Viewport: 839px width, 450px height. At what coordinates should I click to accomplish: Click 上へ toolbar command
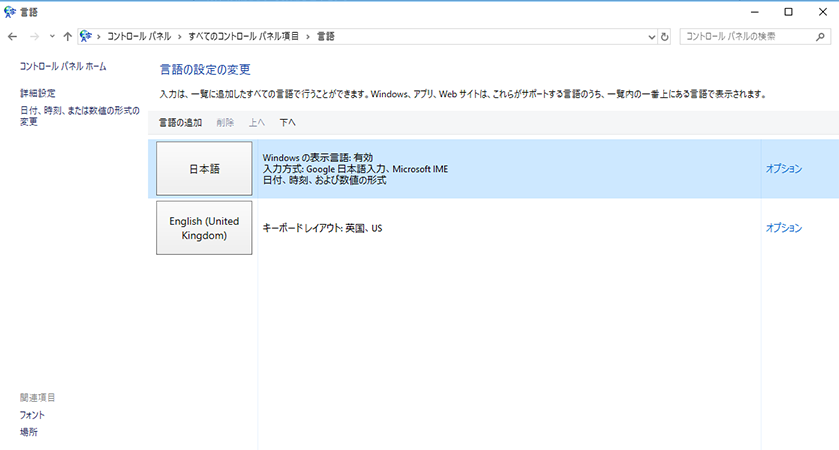pyautogui.click(x=256, y=123)
